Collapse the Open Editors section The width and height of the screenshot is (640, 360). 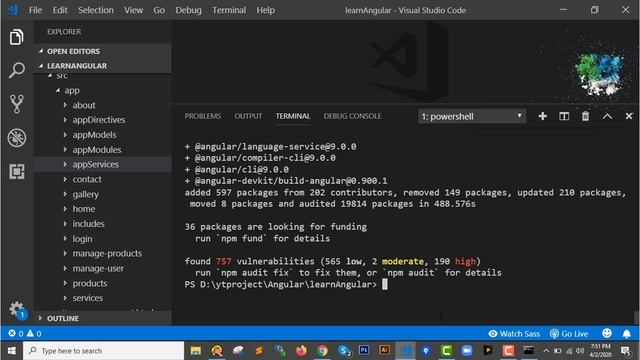coord(102,51)
